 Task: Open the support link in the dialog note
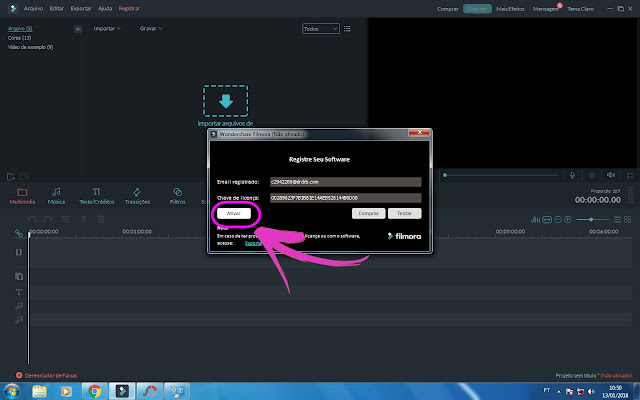[253, 243]
